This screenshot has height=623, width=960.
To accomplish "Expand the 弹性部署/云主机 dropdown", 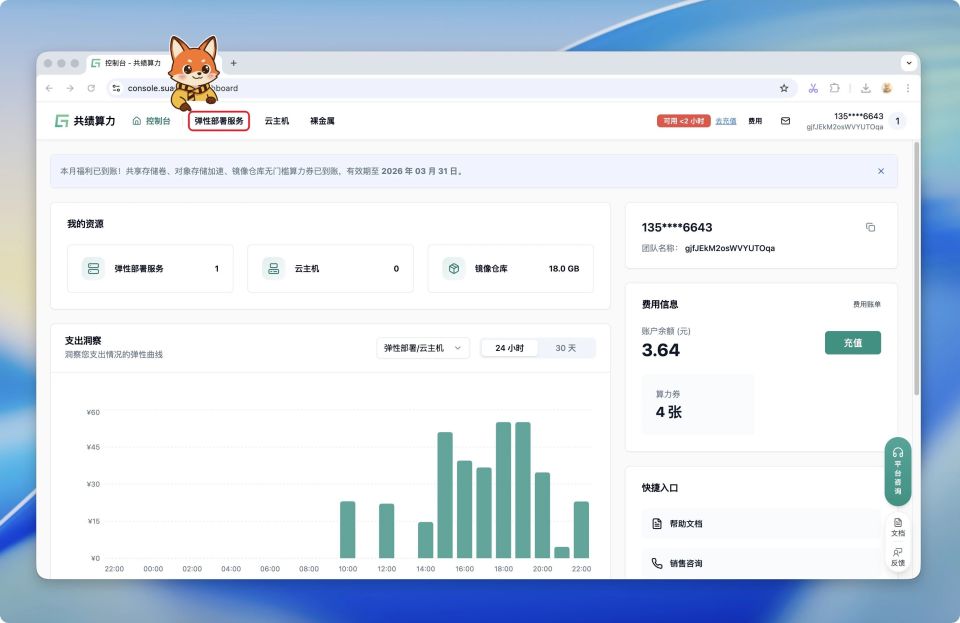I will 422,348.
